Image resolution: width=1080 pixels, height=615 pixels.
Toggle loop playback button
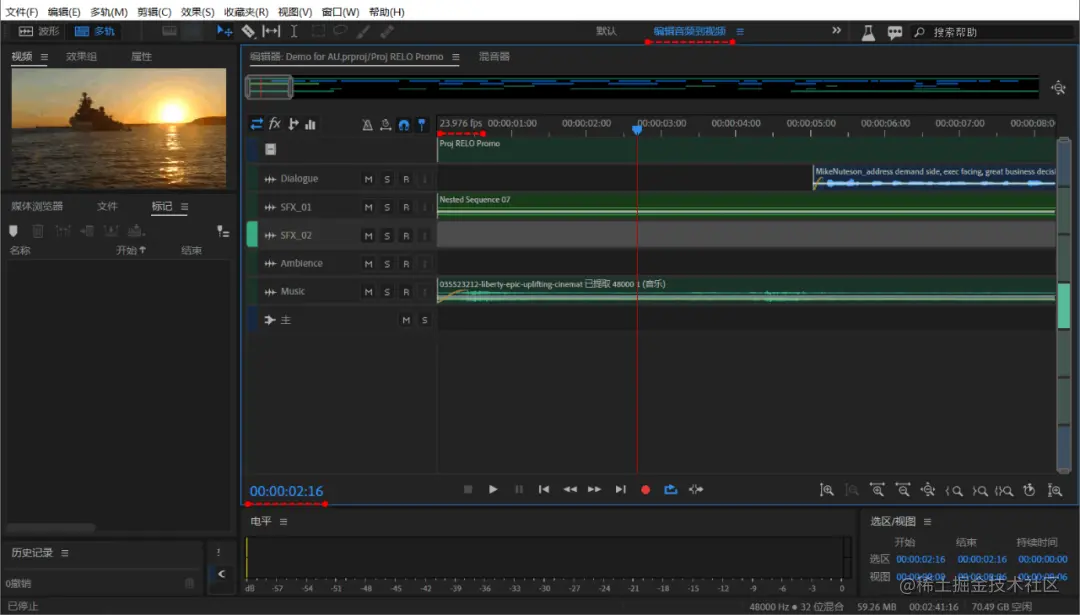[670, 489]
